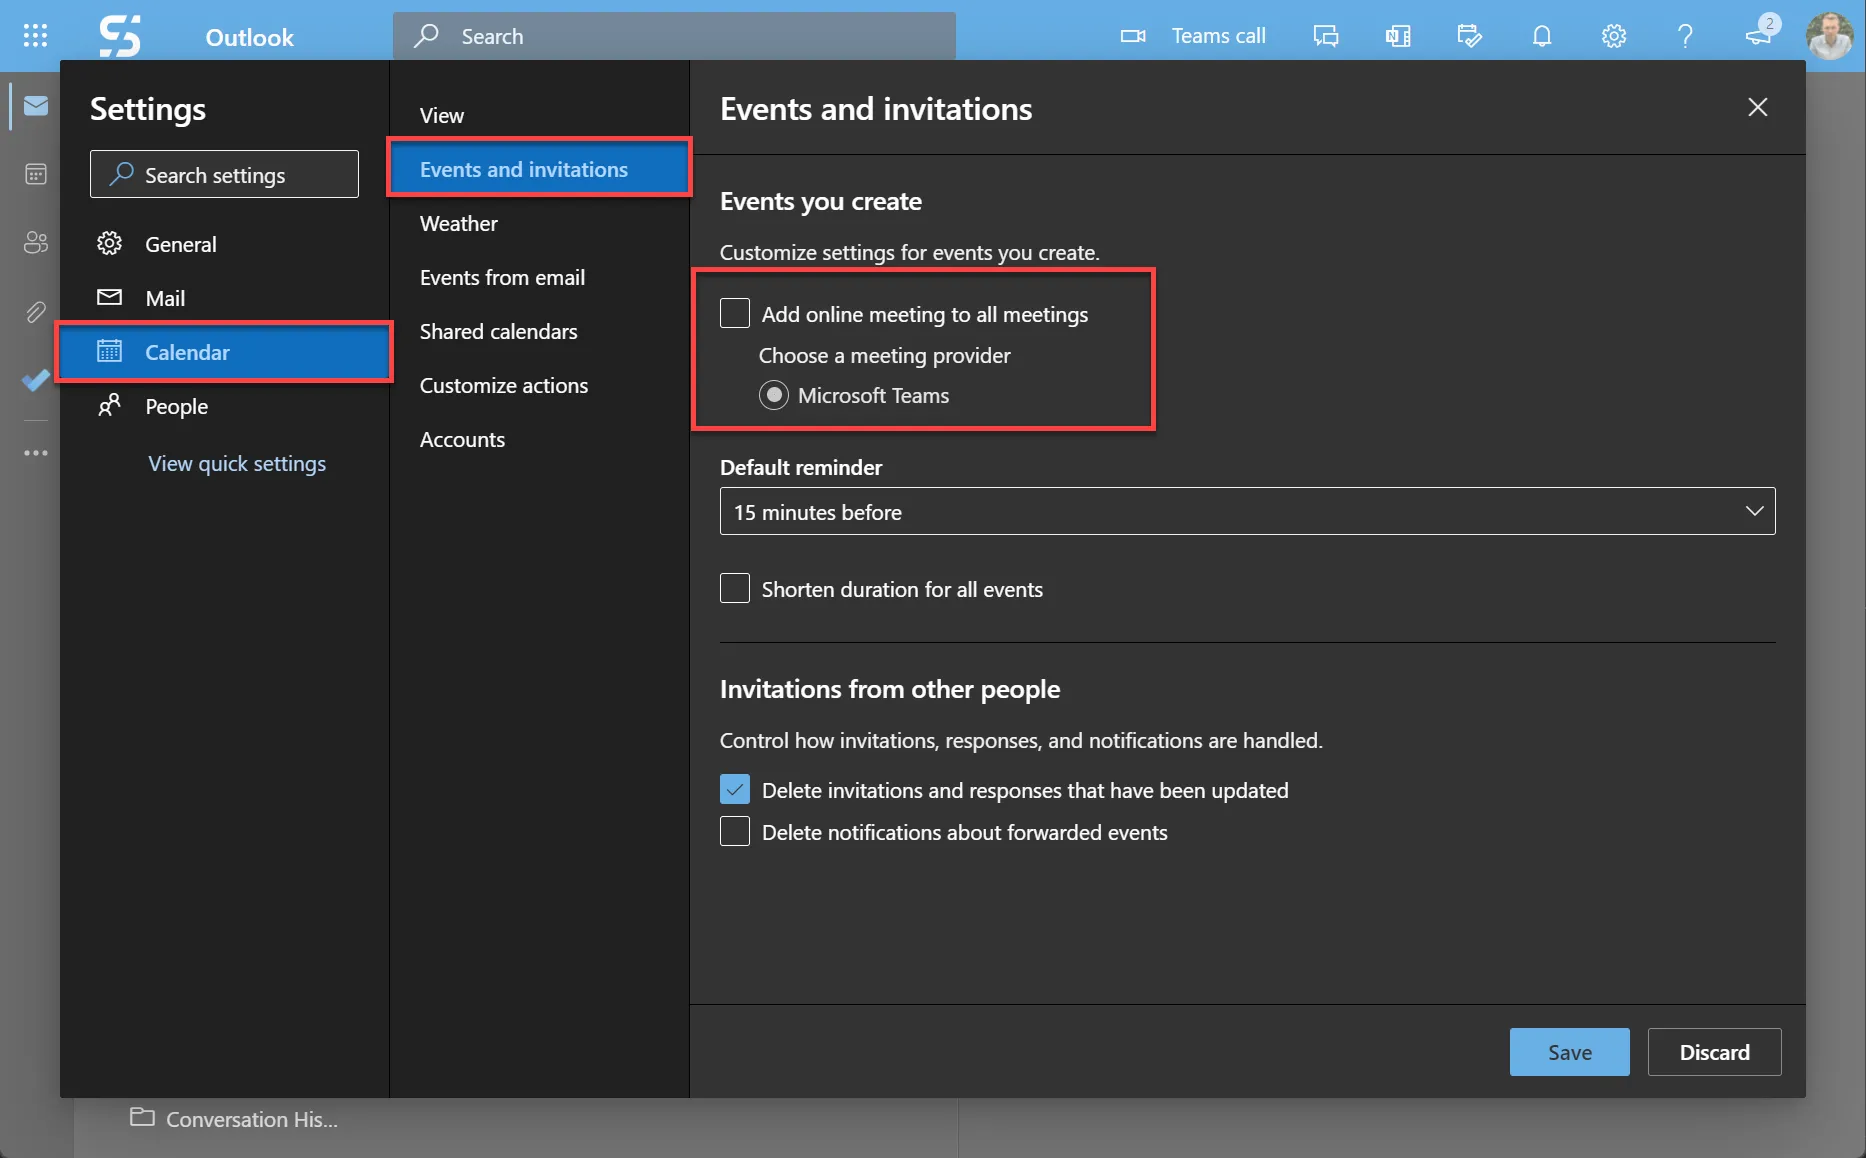Screen dimensions: 1866x1158
Task: Close the Settings dialog
Action: pyautogui.click(x=1758, y=107)
